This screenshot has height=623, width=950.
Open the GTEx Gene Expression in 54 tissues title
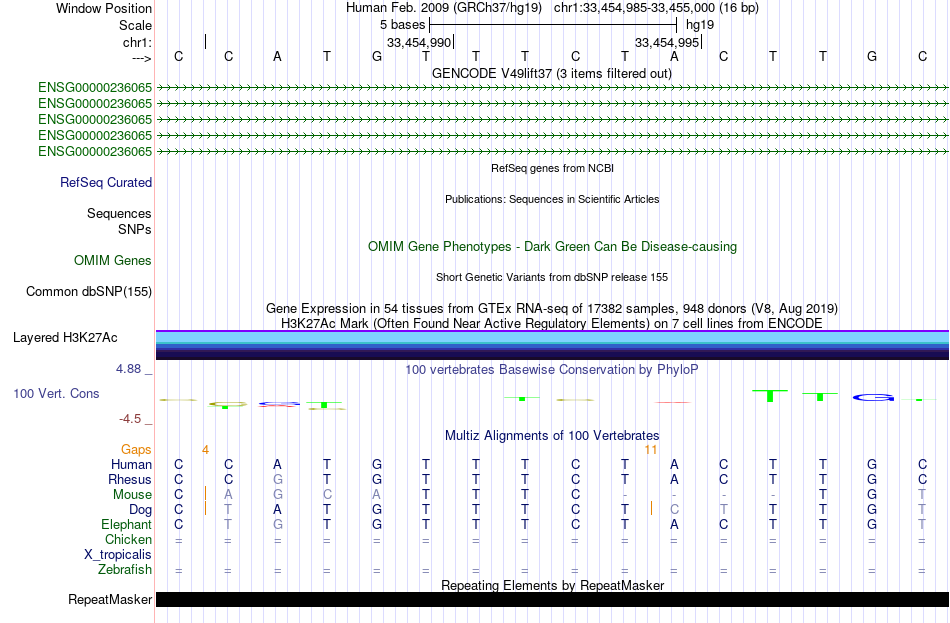pyautogui.click(x=551, y=308)
